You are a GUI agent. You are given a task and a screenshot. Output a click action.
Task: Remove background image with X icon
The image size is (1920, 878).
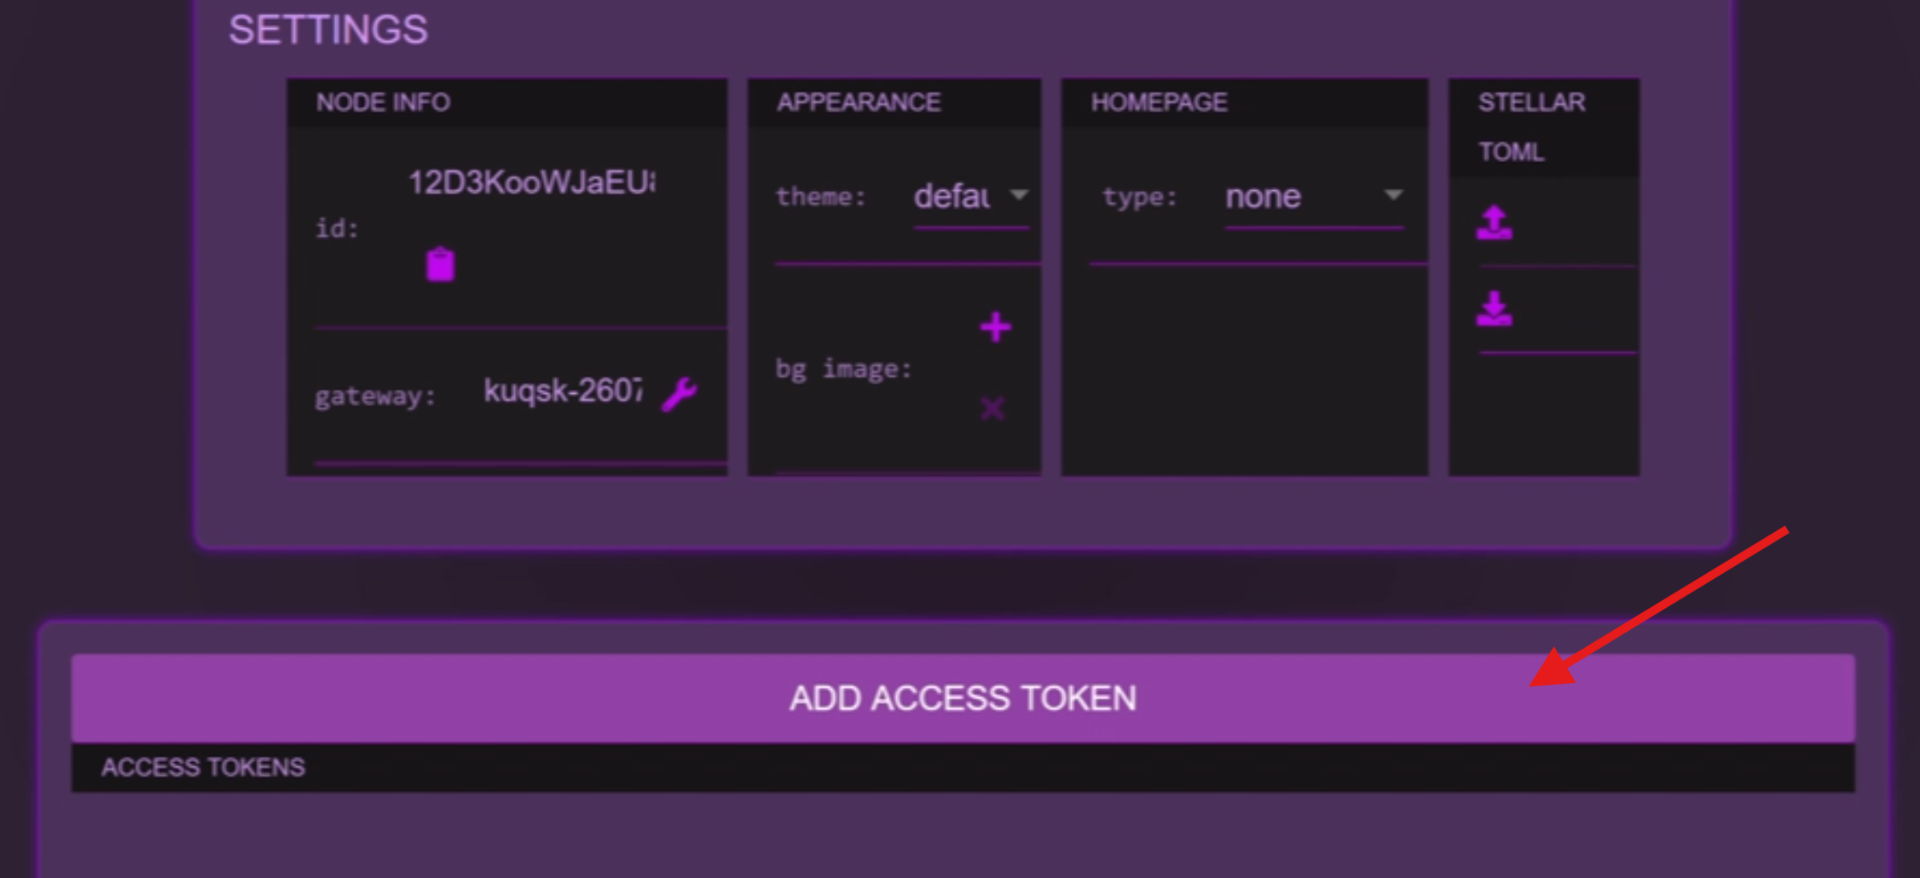pyautogui.click(x=992, y=408)
